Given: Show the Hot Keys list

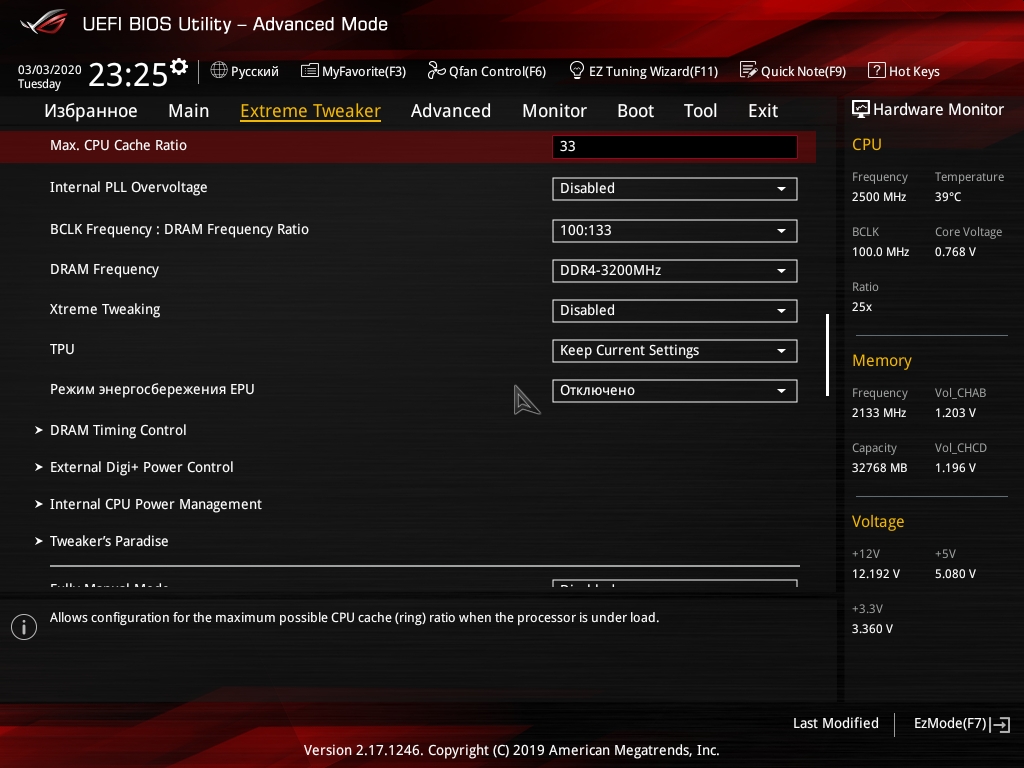Looking at the screenshot, I should [904, 71].
